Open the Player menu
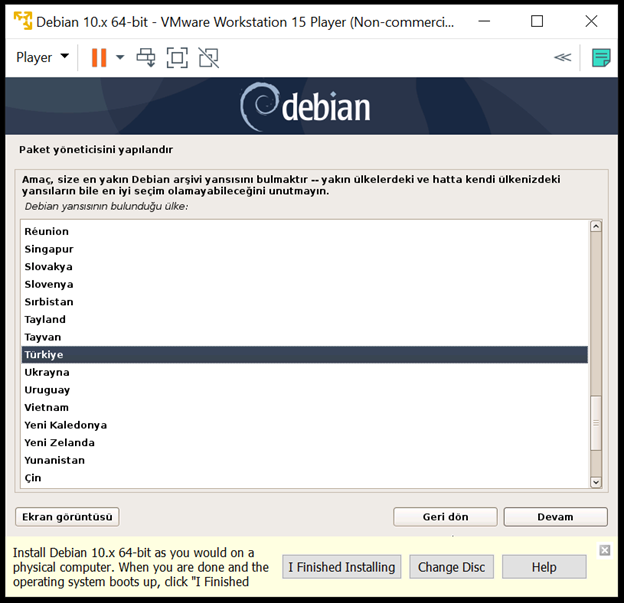The width and height of the screenshot is (624, 603). coord(42,57)
